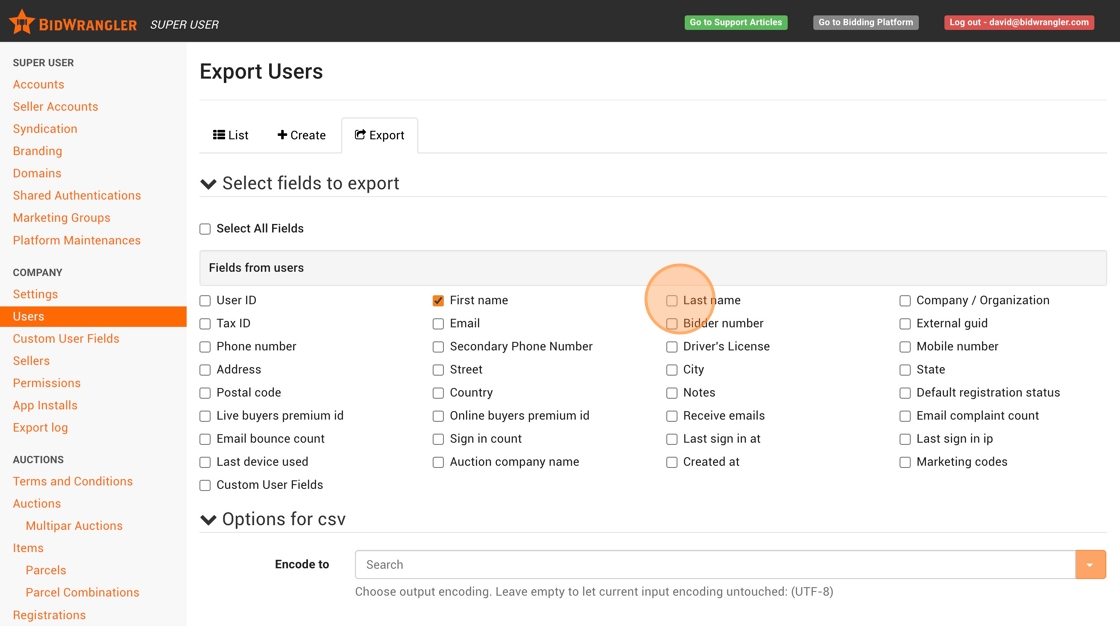Check the Last name field
The height and width of the screenshot is (626, 1120).
point(672,301)
